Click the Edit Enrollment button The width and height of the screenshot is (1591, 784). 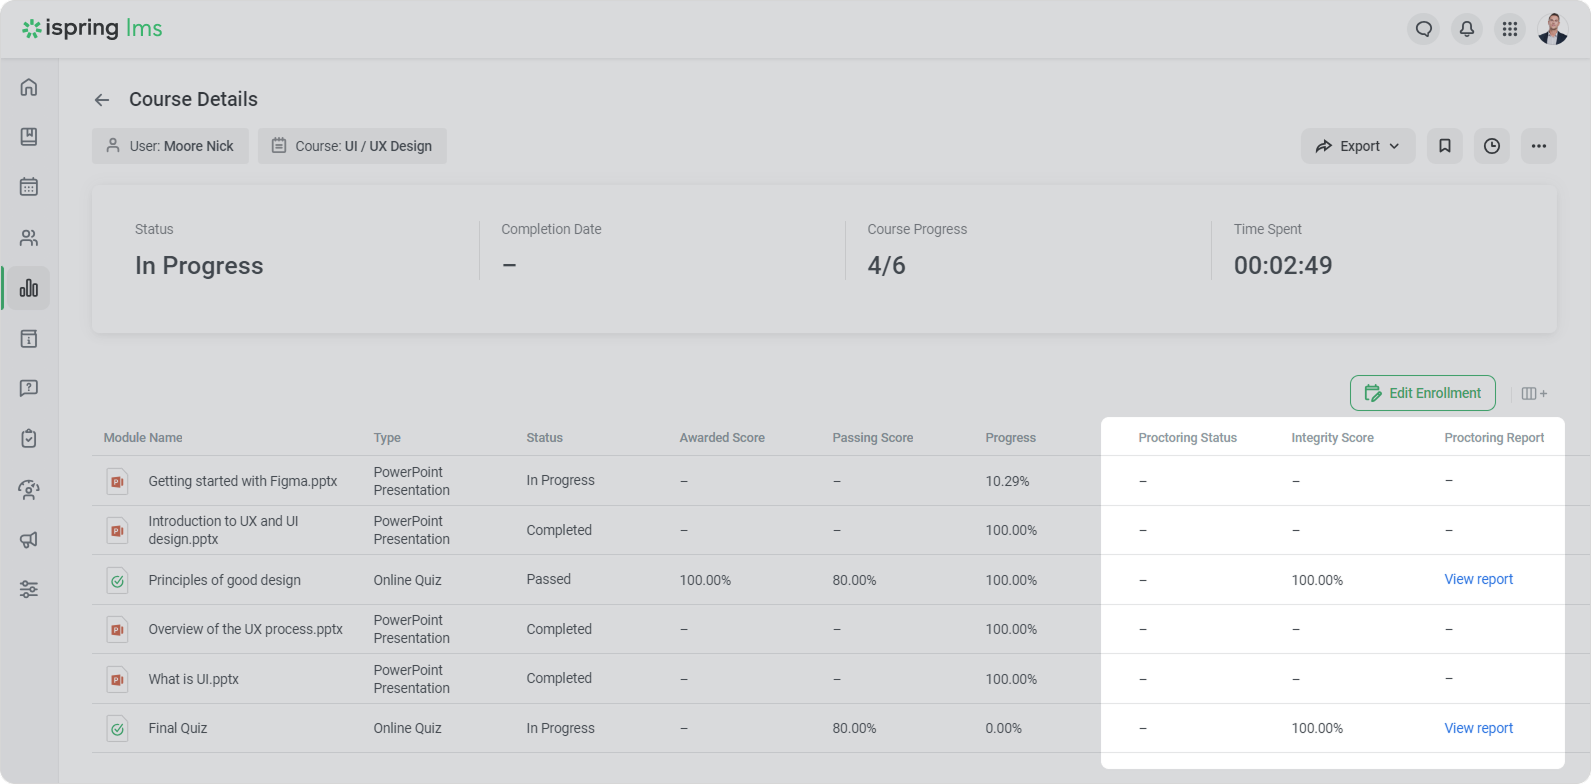(1422, 393)
